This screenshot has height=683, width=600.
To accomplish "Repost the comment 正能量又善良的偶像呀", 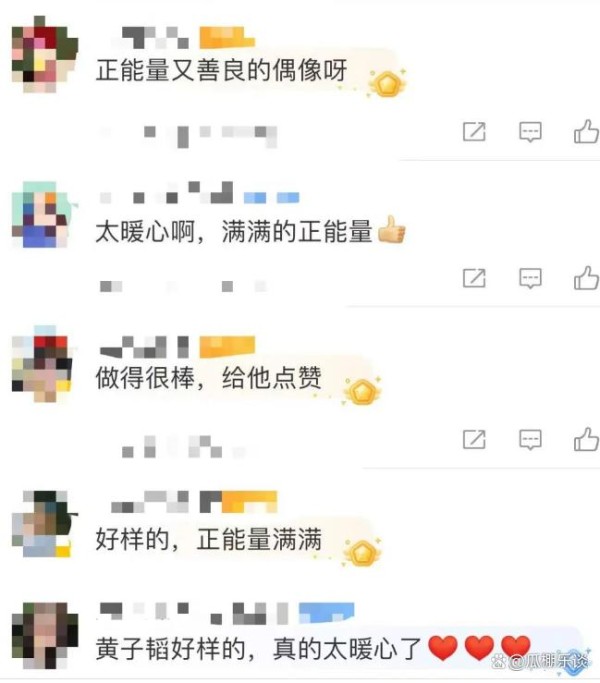I will coord(475,132).
